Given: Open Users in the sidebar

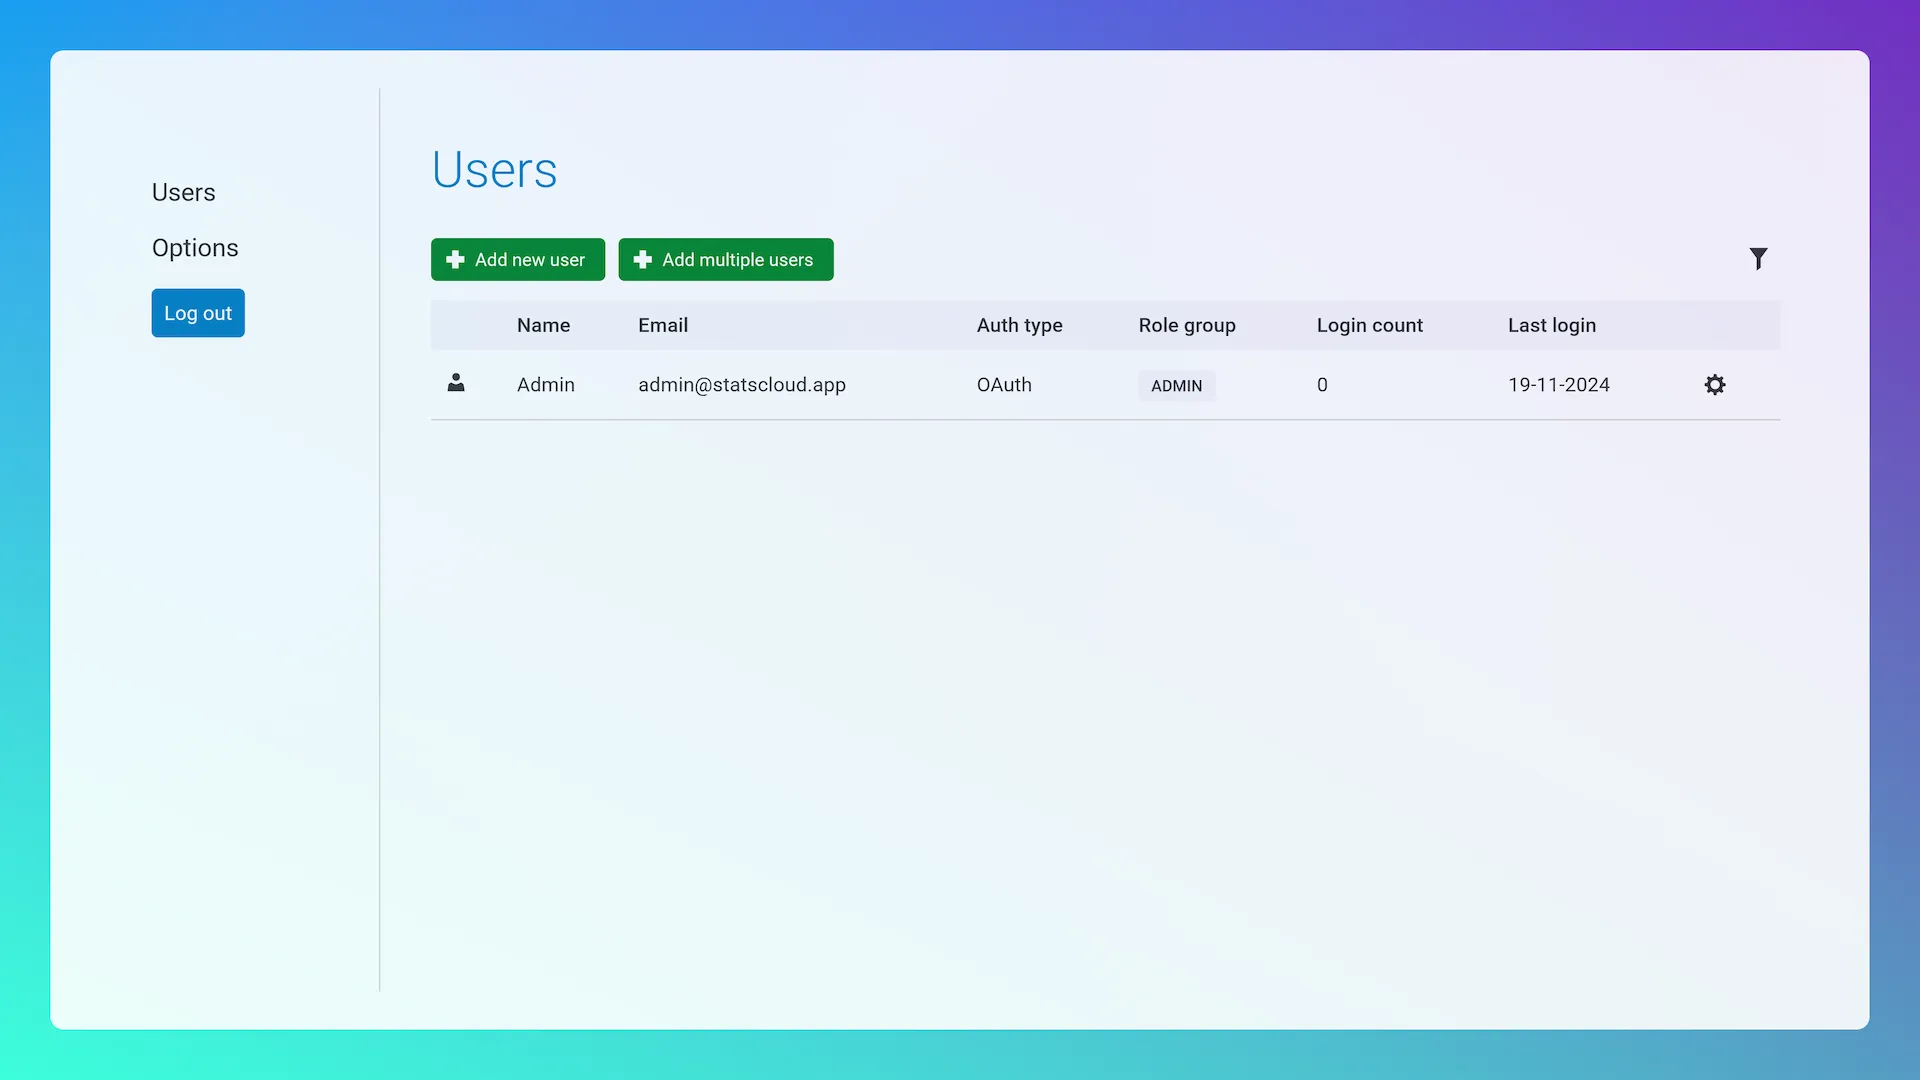Looking at the screenshot, I should 183,192.
